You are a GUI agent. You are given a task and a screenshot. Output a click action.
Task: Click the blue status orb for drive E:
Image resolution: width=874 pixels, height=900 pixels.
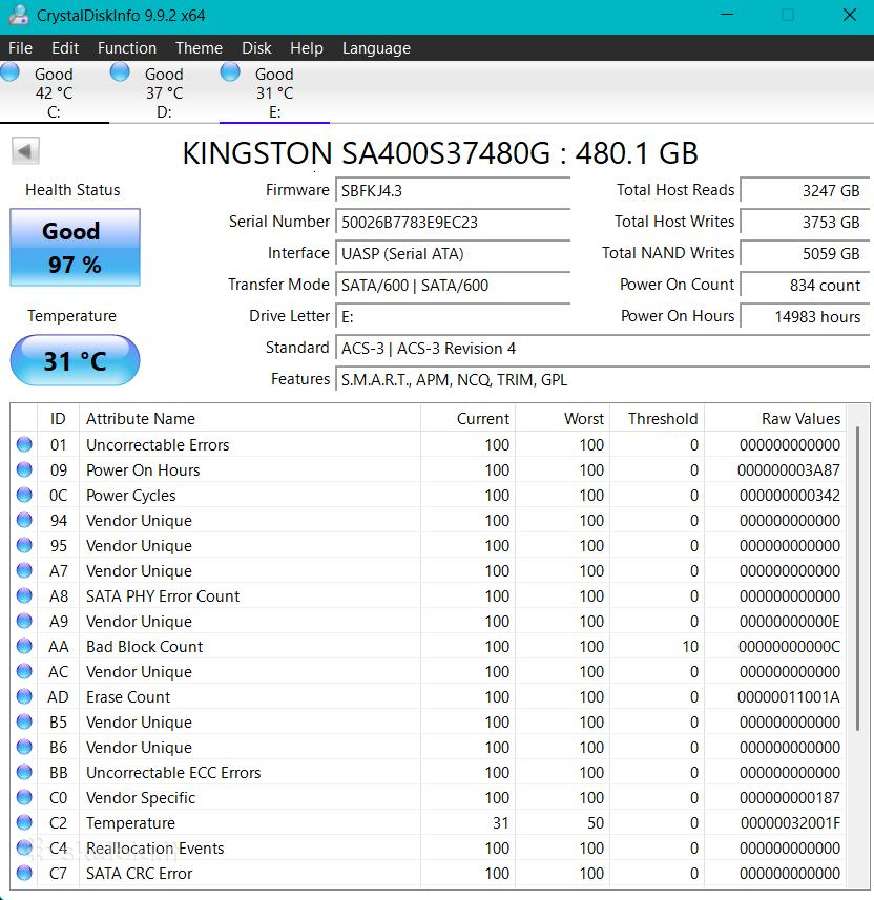pyautogui.click(x=230, y=72)
